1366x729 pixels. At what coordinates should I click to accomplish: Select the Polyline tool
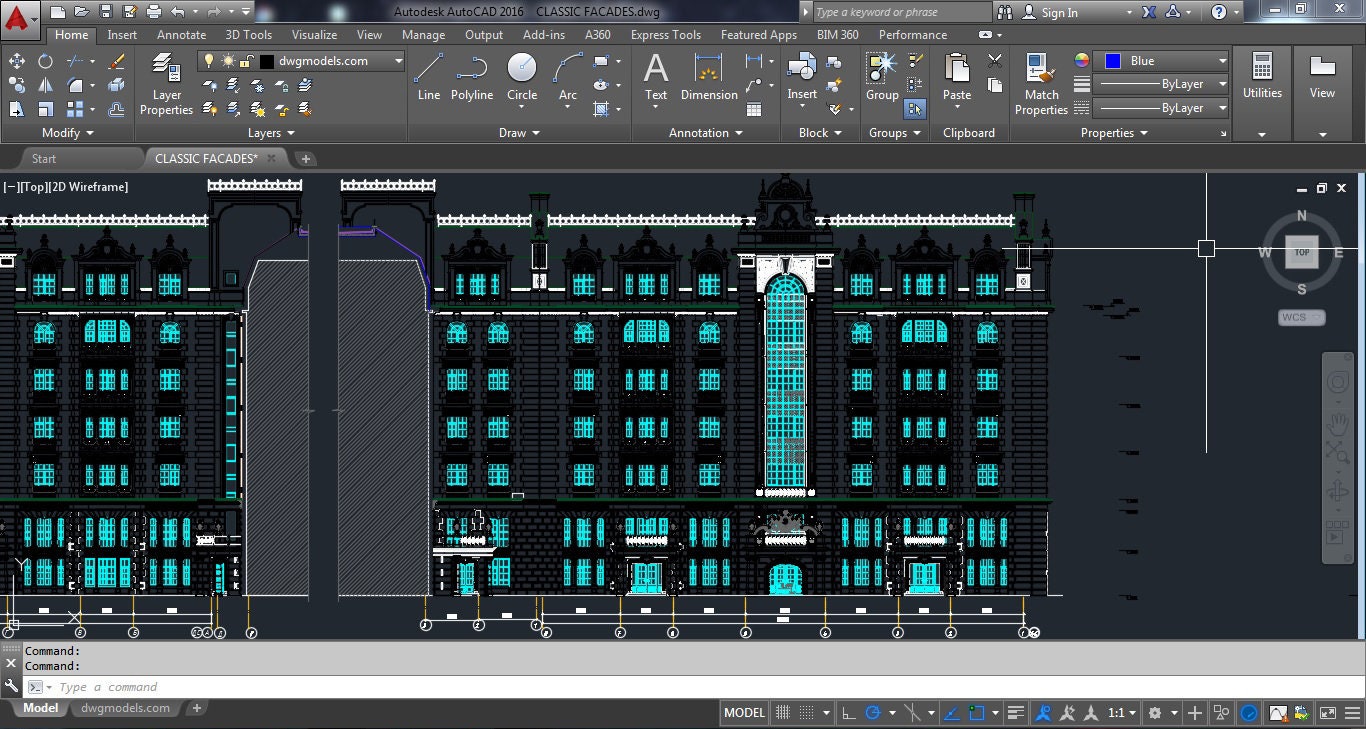[471, 78]
